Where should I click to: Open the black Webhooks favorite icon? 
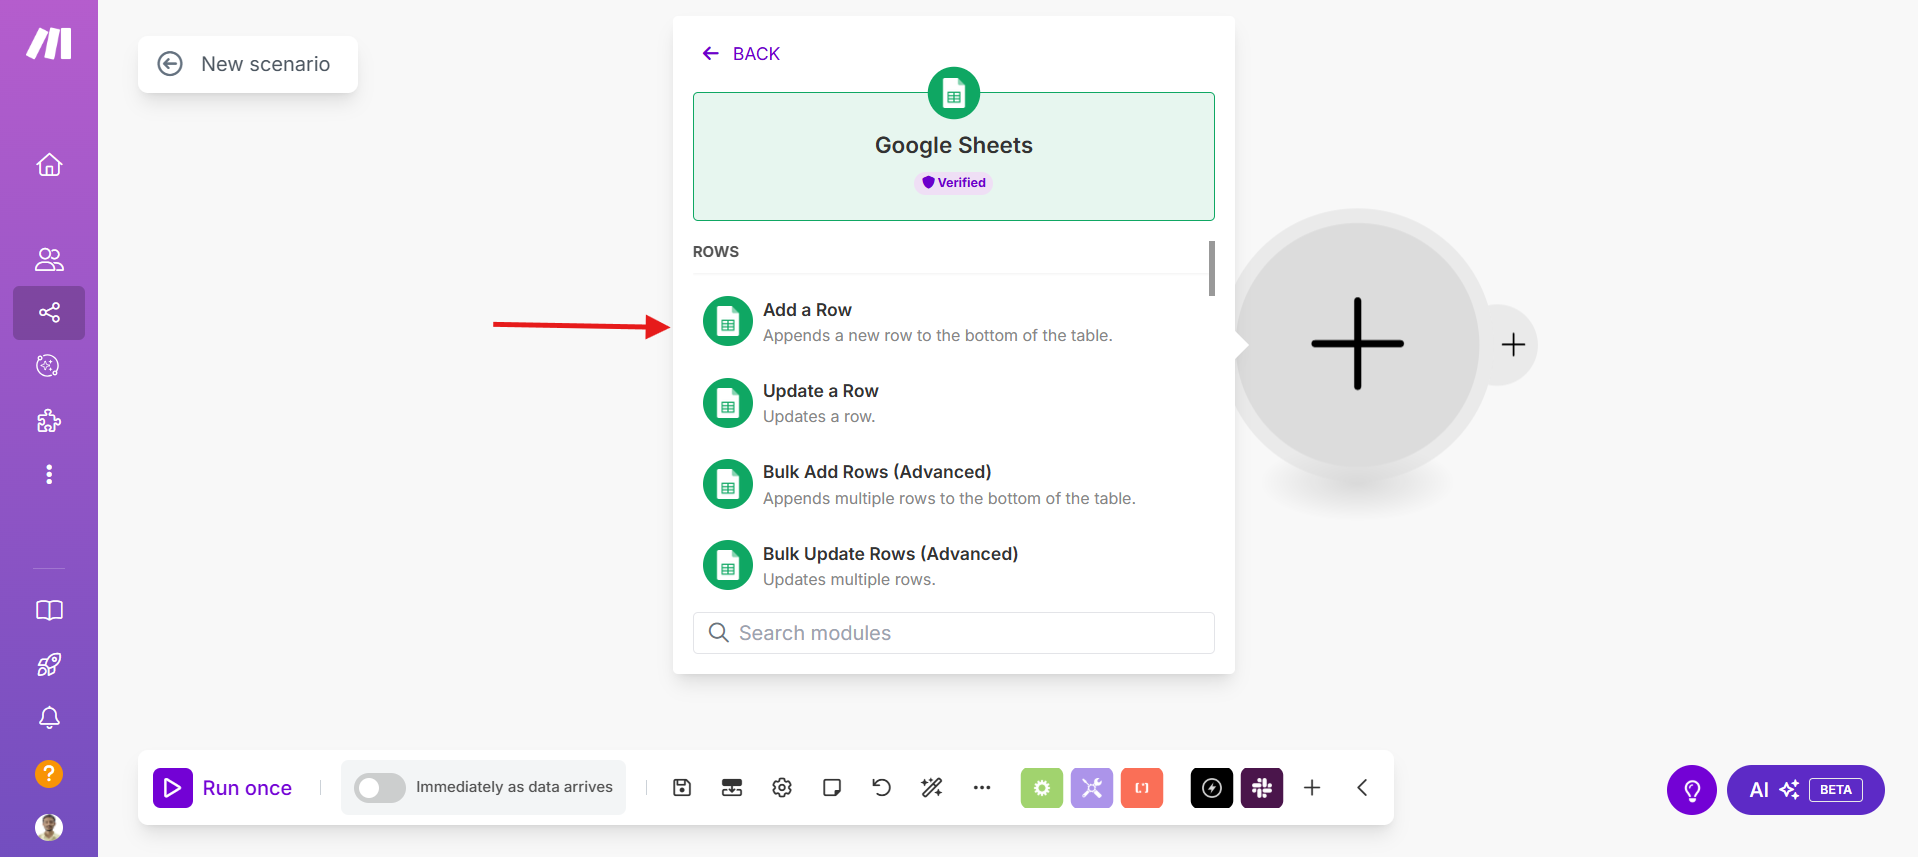click(x=1212, y=788)
